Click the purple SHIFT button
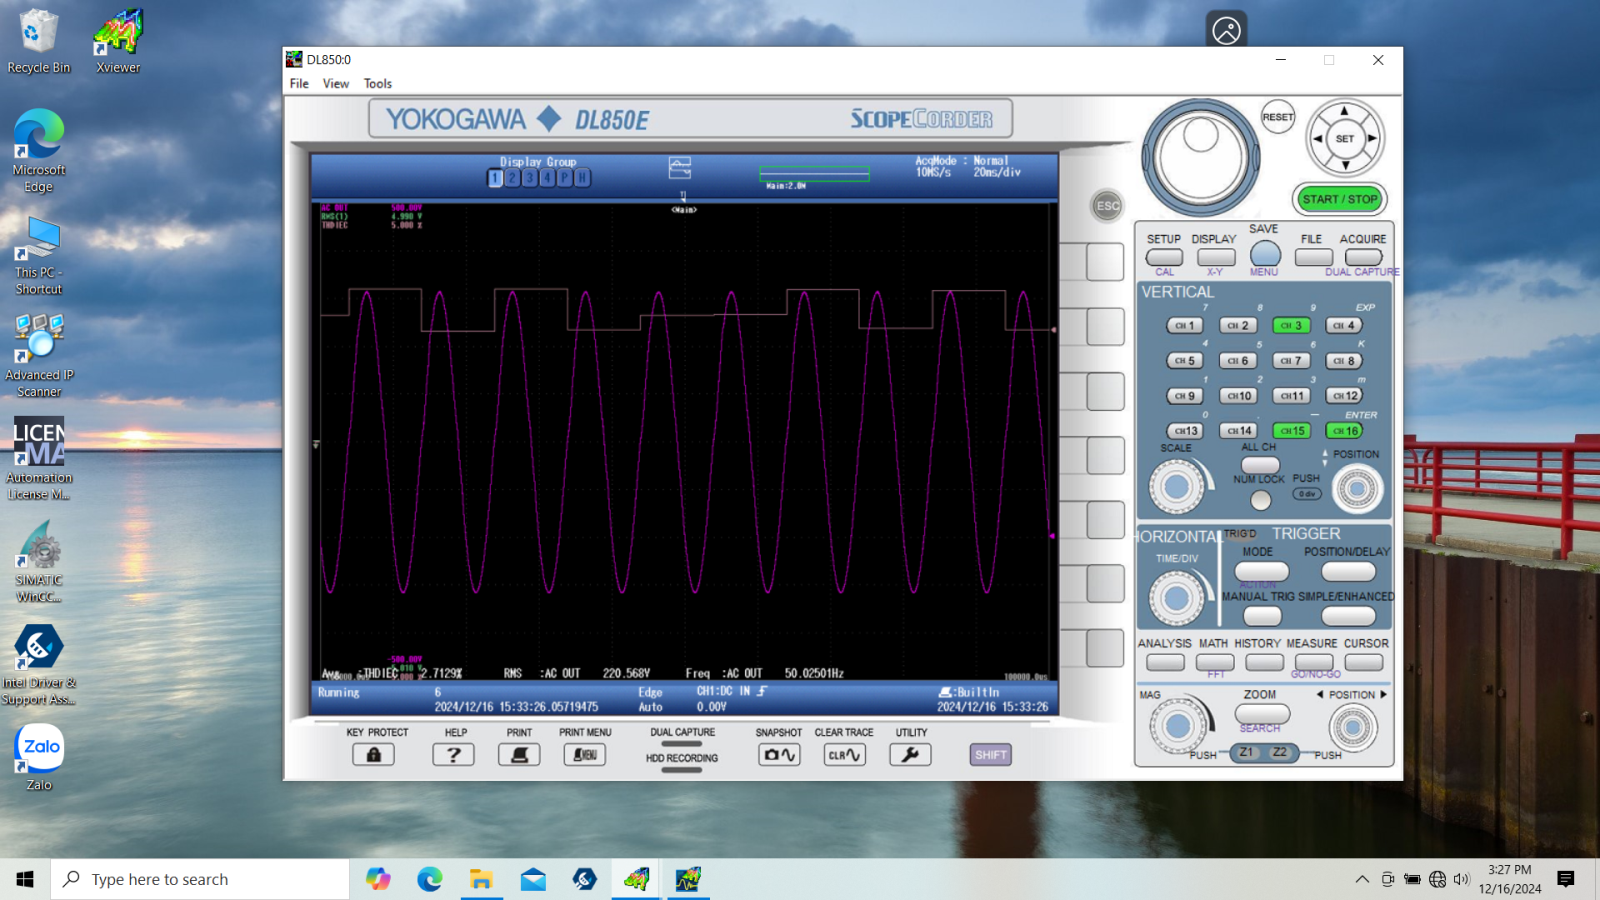The image size is (1600, 900). click(990, 755)
